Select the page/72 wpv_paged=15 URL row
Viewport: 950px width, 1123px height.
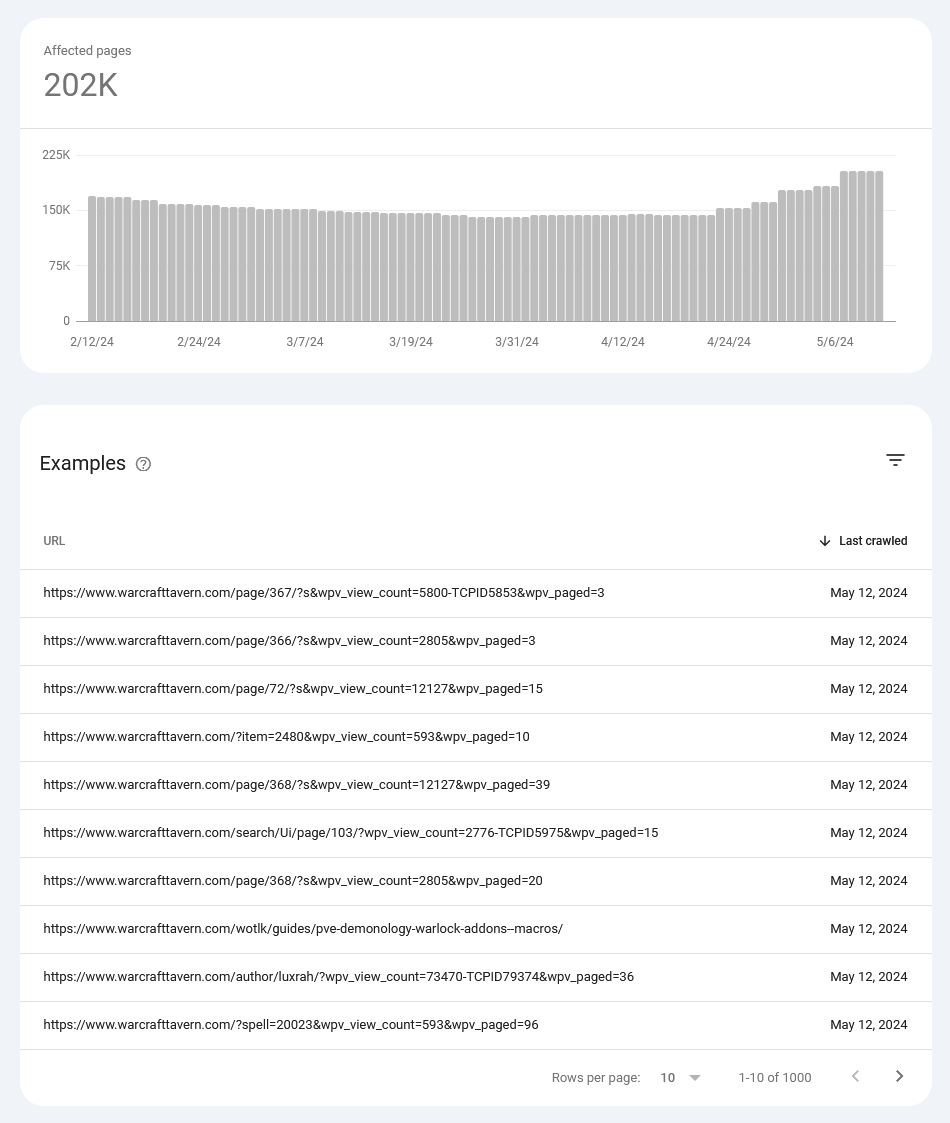pyautogui.click(x=476, y=689)
